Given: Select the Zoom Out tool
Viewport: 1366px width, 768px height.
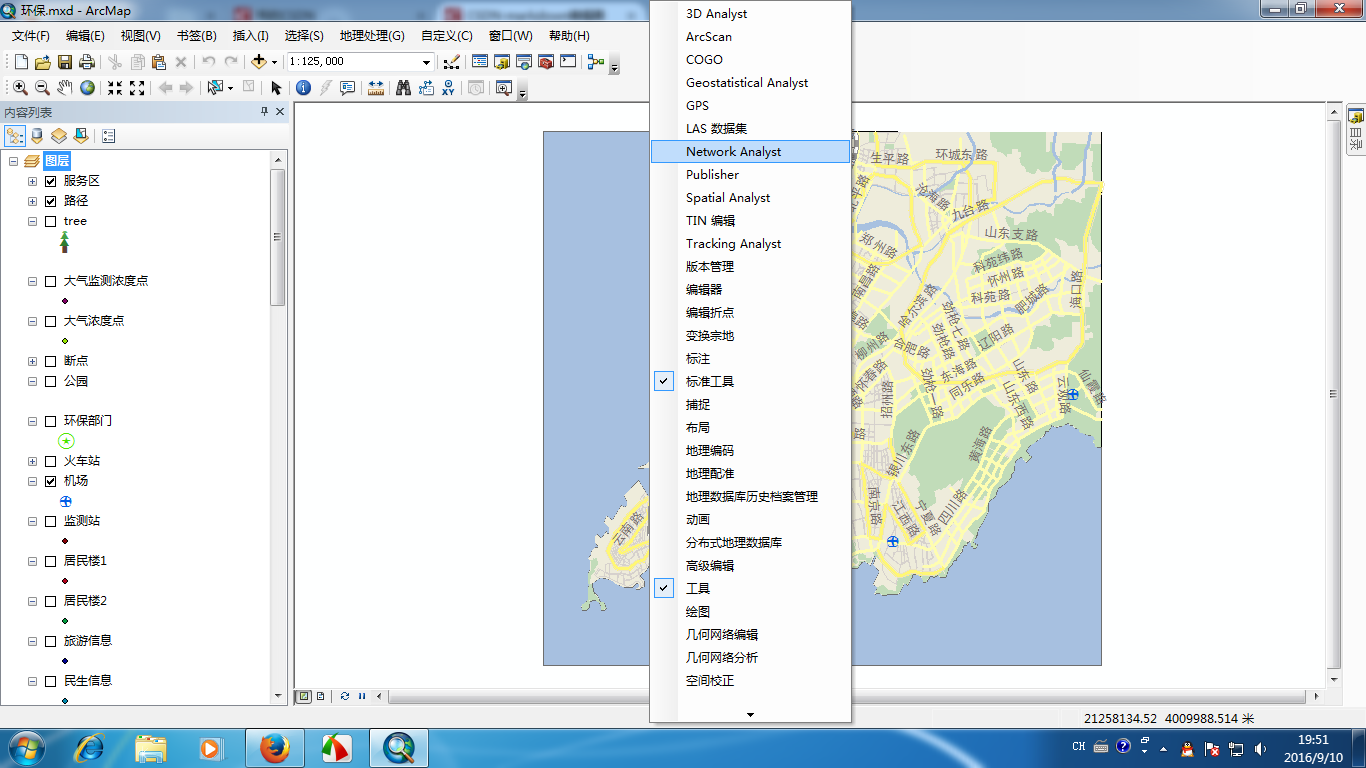Looking at the screenshot, I should 43,88.
